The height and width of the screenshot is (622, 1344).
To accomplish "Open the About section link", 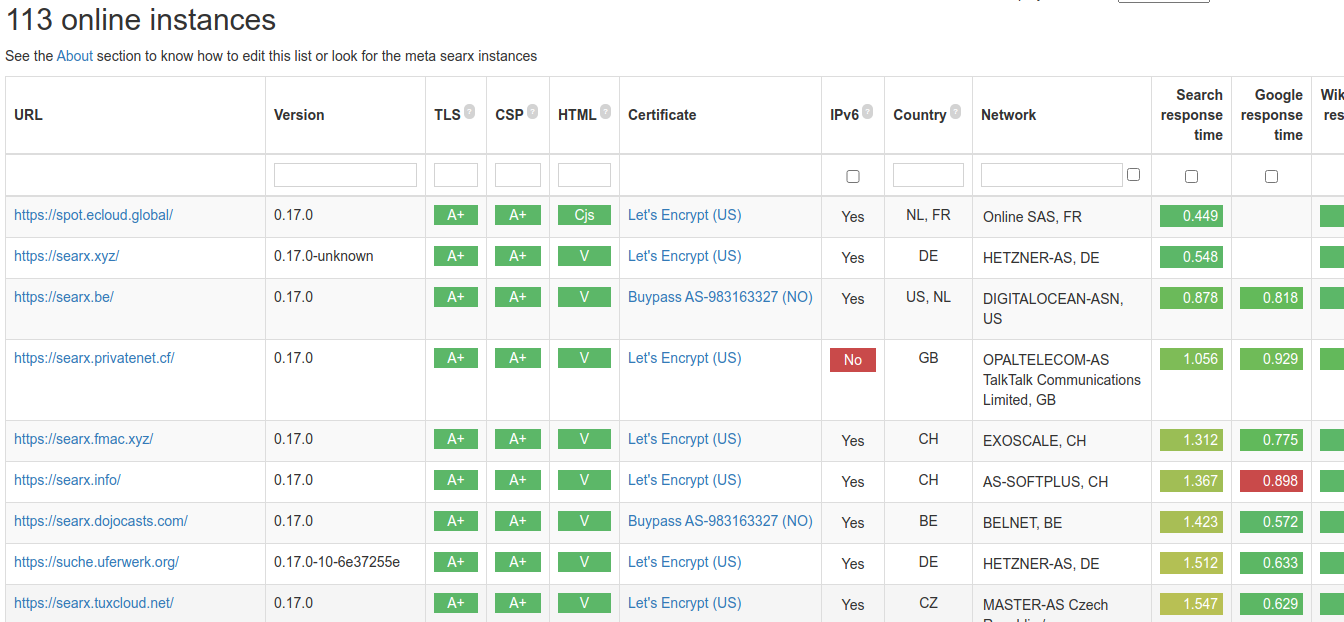I will pyautogui.click(x=75, y=56).
